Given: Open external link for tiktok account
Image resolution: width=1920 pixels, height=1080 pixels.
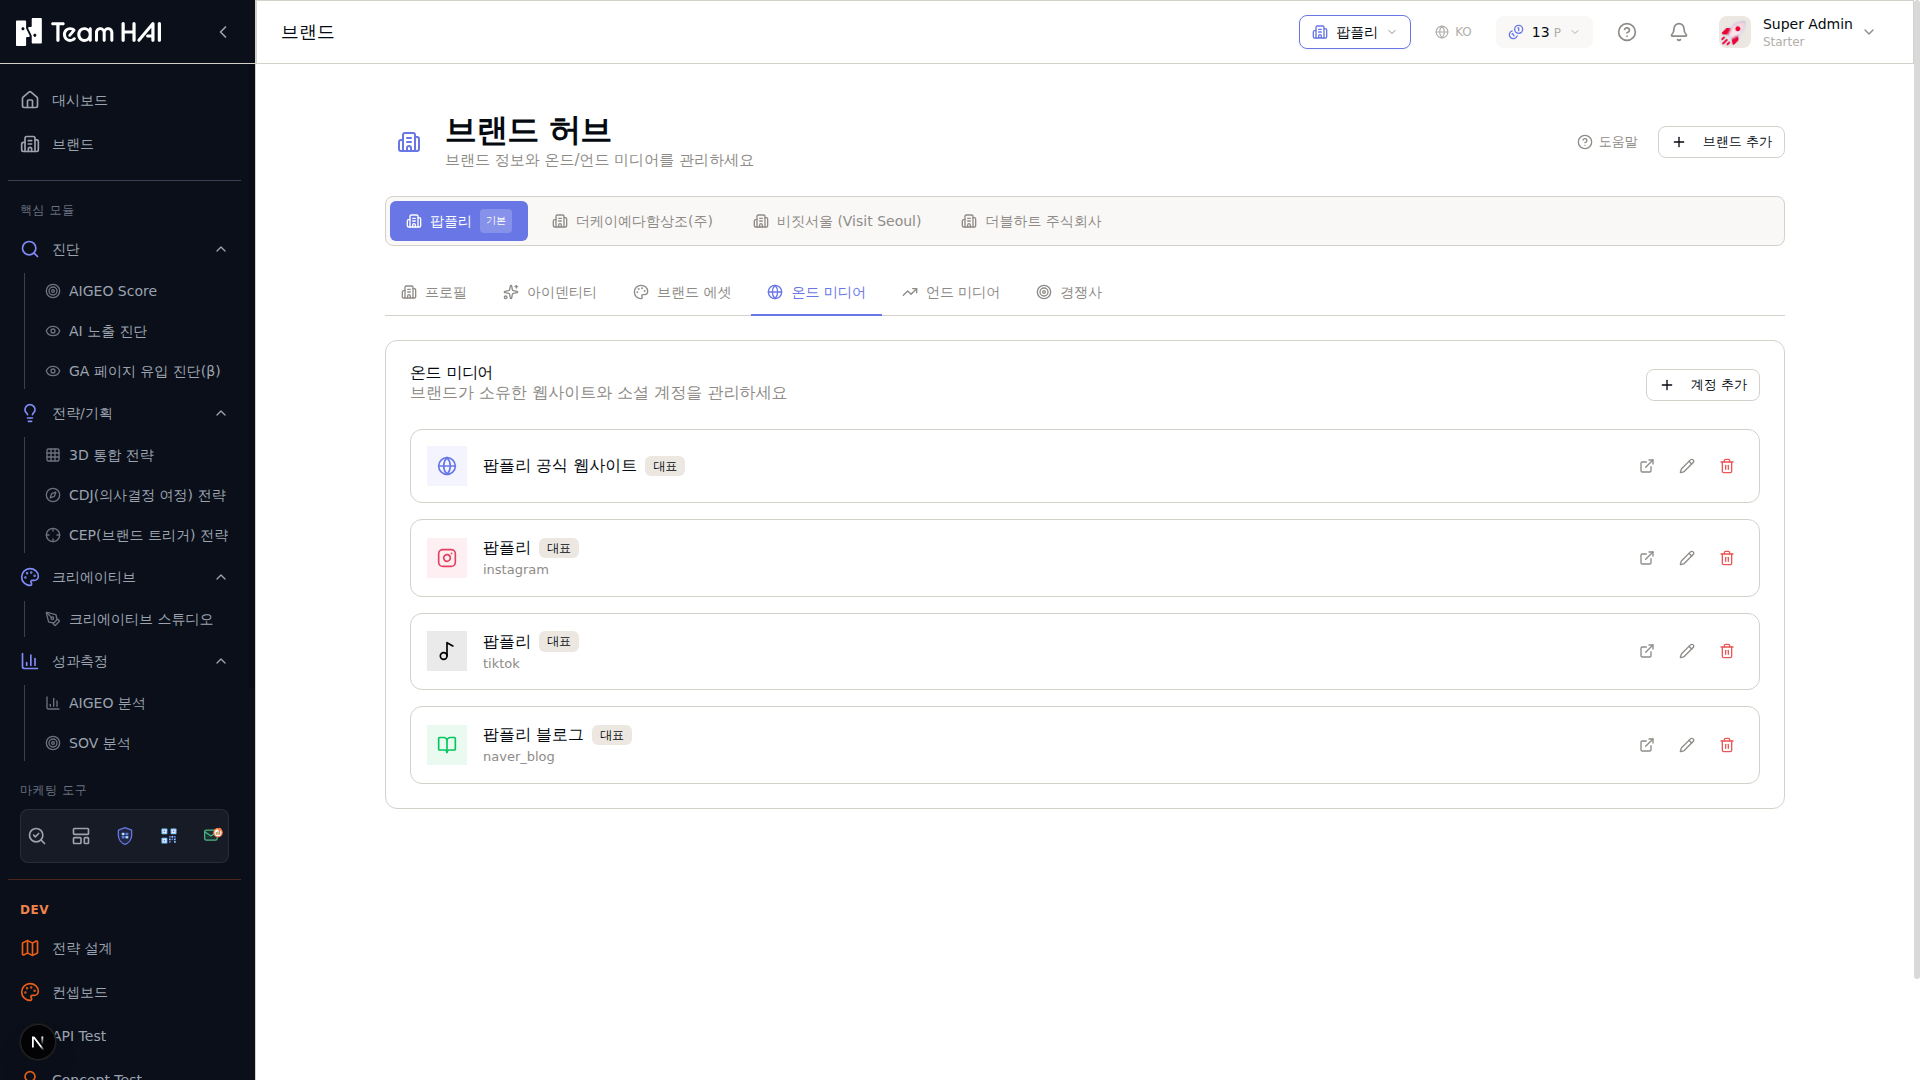Looking at the screenshot, I should (1647, 651).
